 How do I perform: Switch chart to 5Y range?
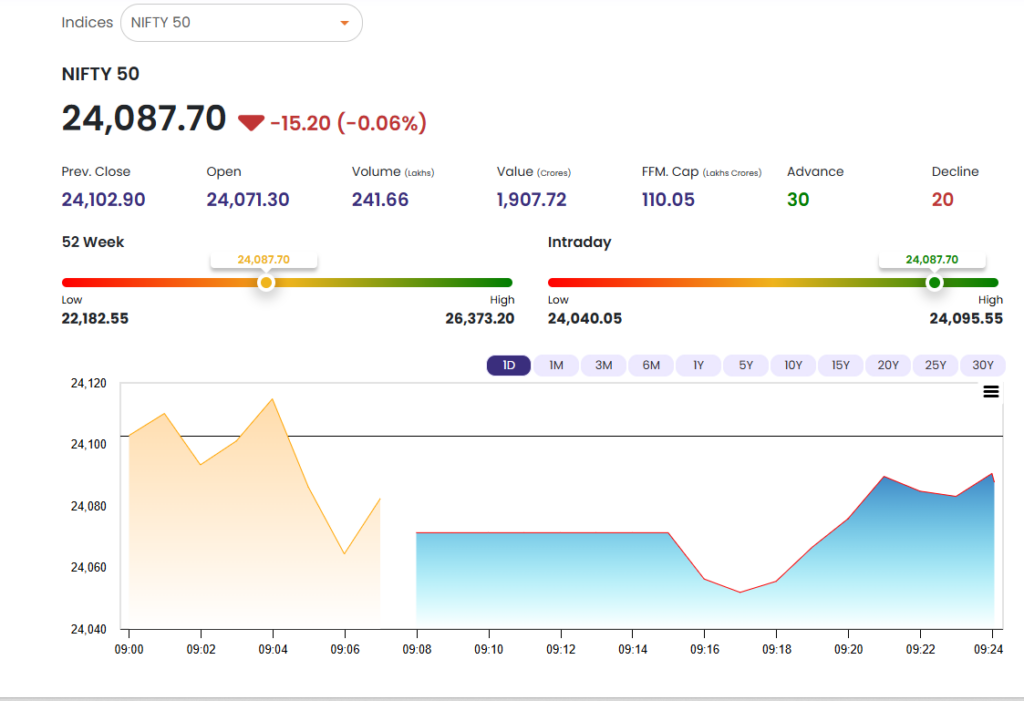[746, 365]
